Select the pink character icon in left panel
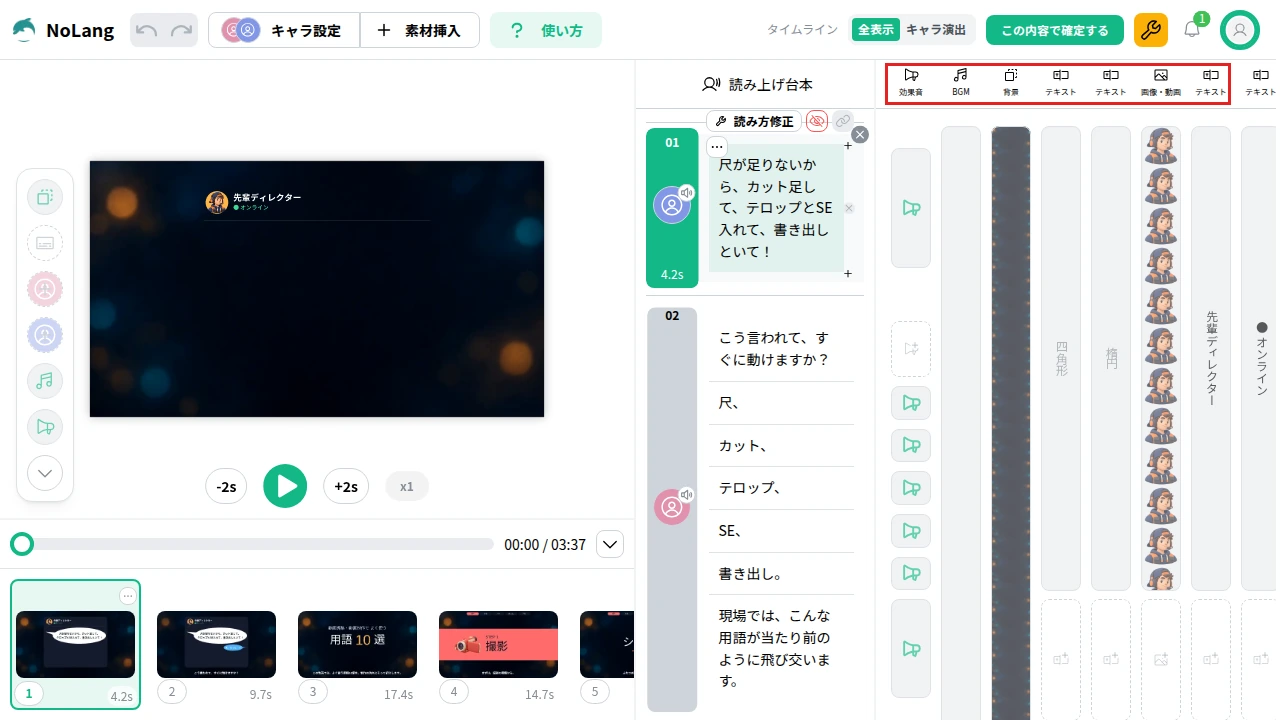The height and width of the screenshot is (720, 1280). pyautogui.click(x=45, y=289)
